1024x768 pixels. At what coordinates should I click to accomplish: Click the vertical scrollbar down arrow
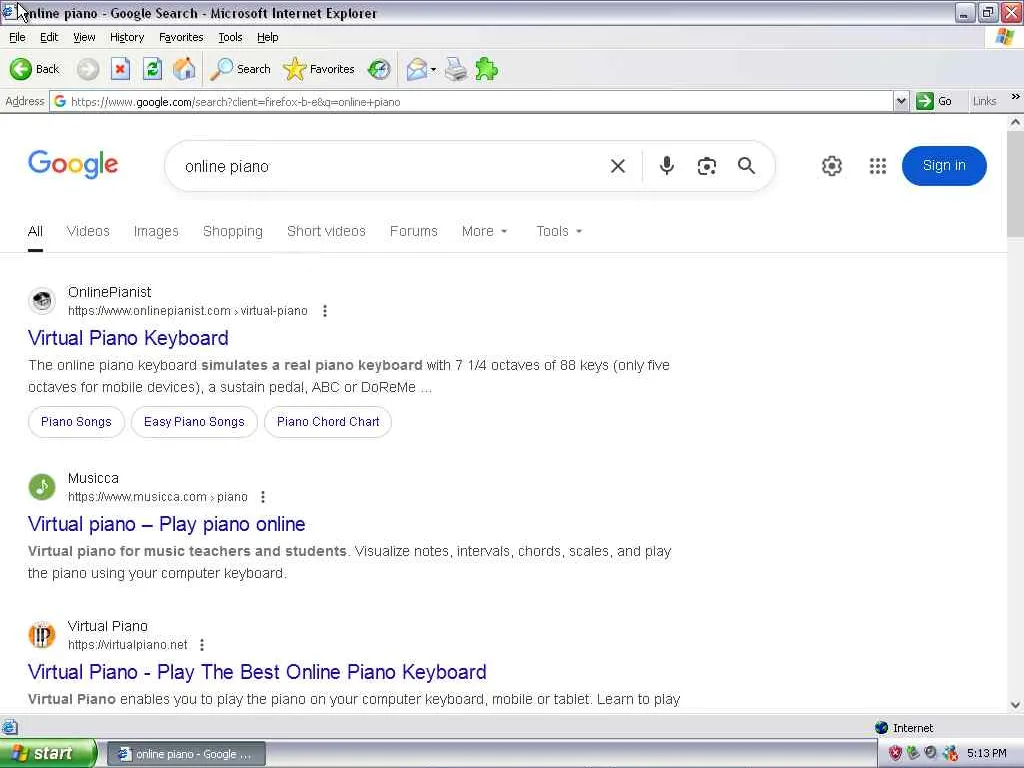click(x=1015, y=705)
